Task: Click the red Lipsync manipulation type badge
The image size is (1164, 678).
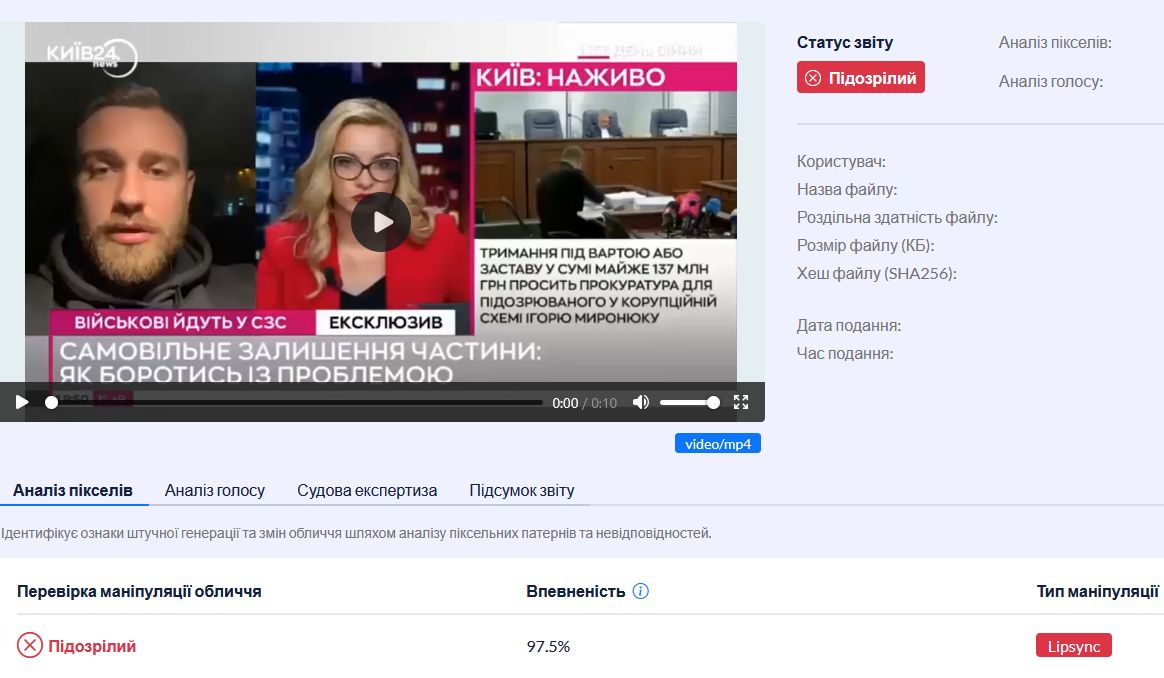Action: (1073, 646)
